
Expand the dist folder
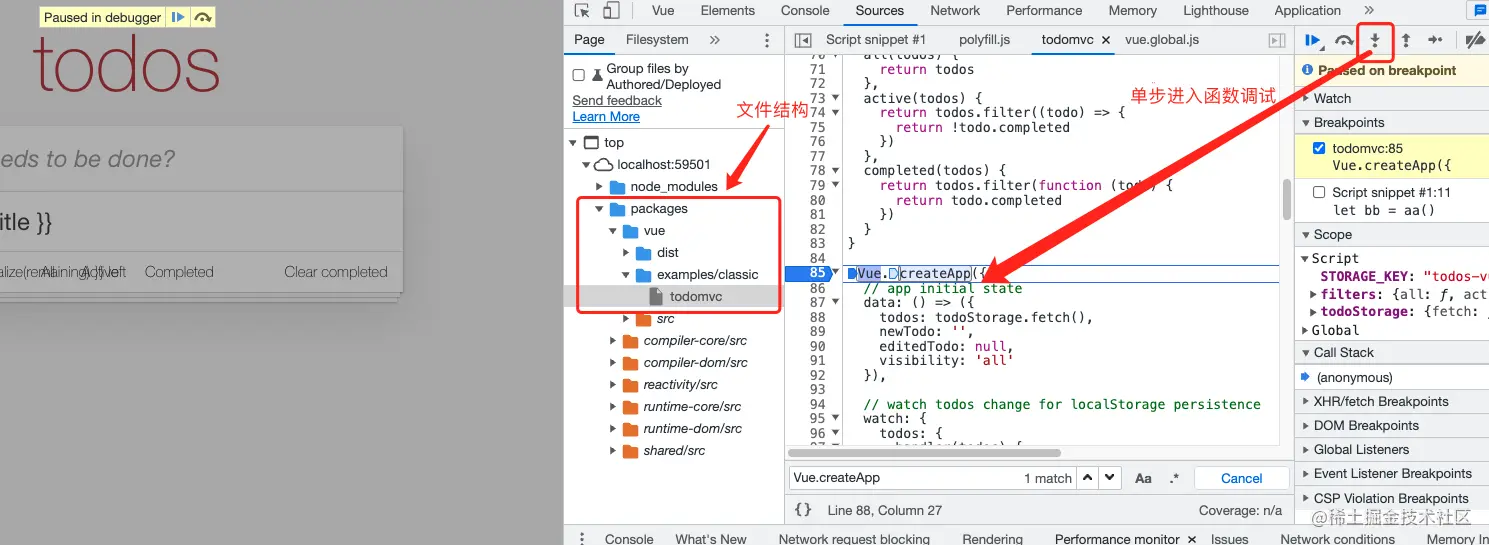pos(626,253)
